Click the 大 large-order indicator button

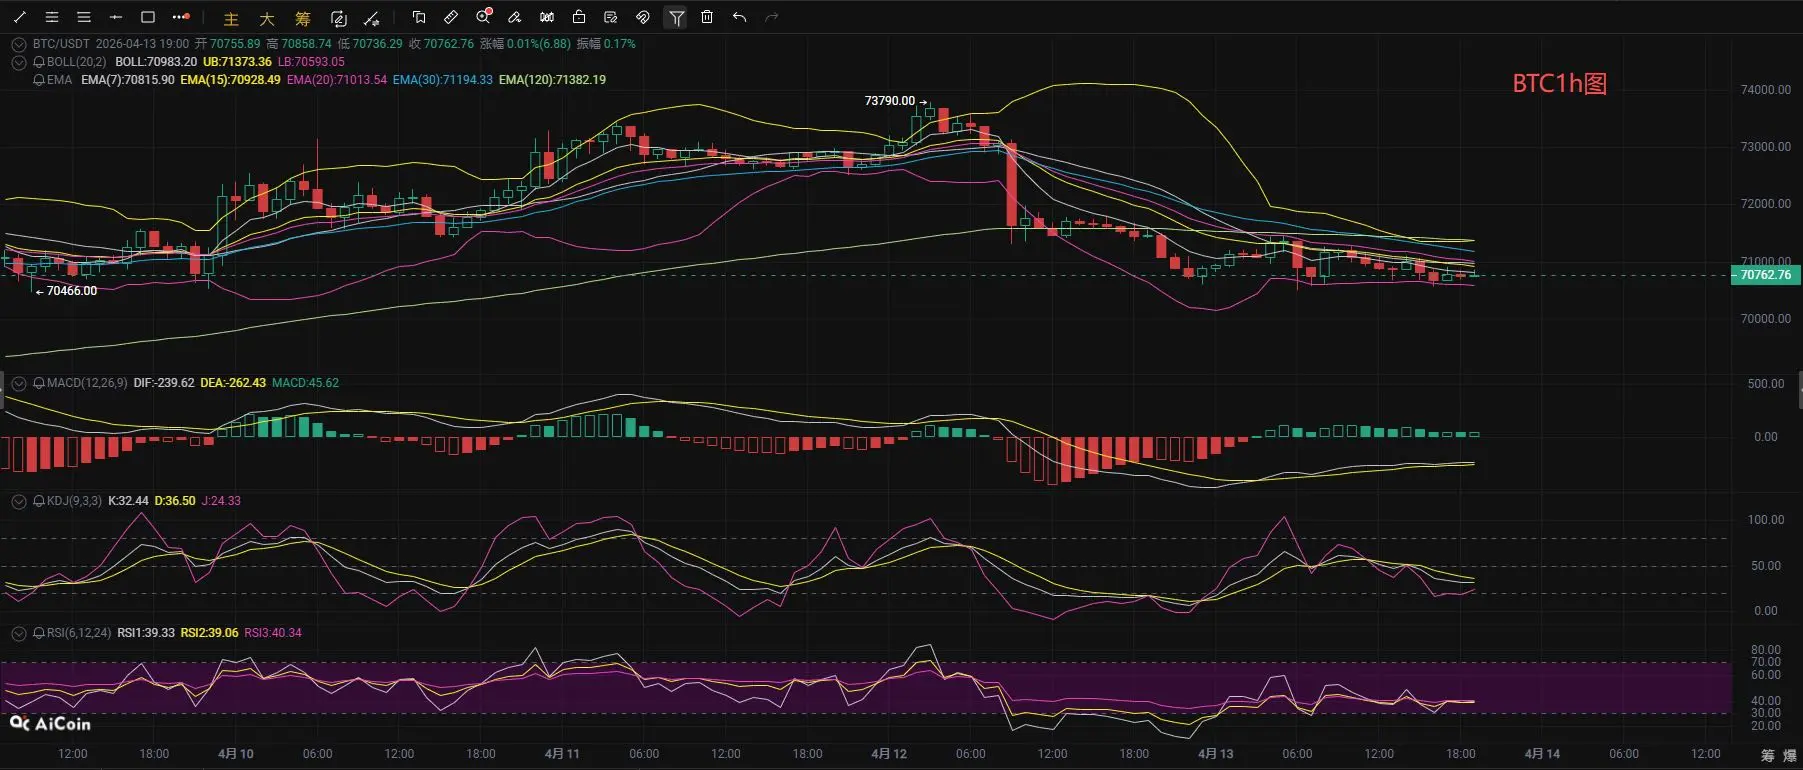[267, 18]
